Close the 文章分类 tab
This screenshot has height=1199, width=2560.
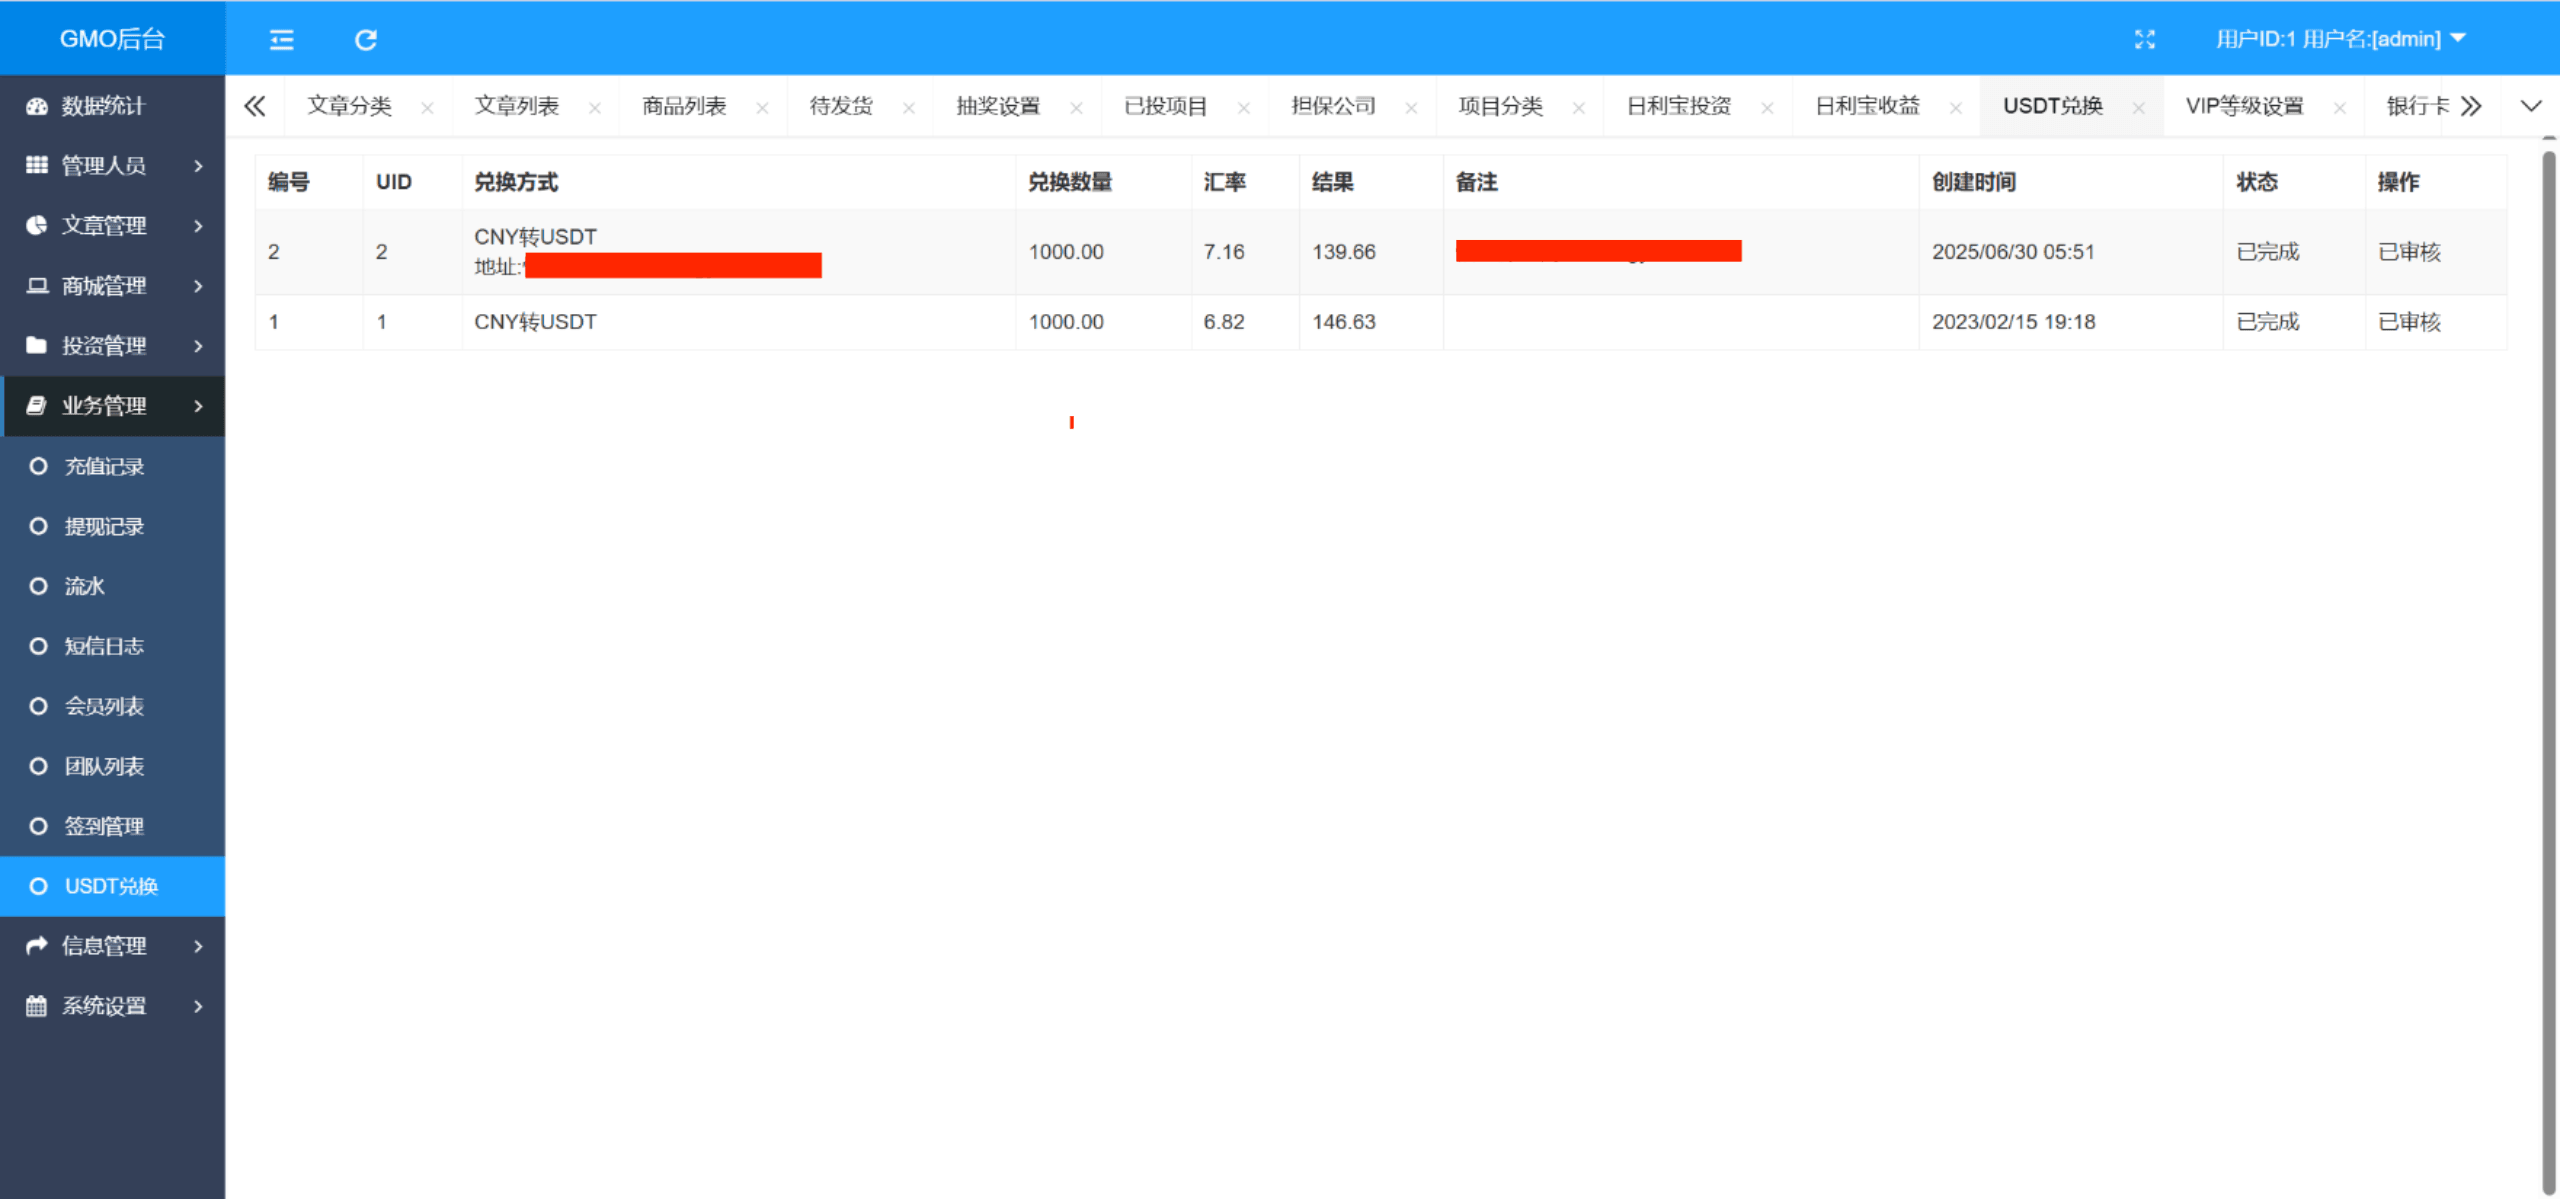click(x=427, y=108)
